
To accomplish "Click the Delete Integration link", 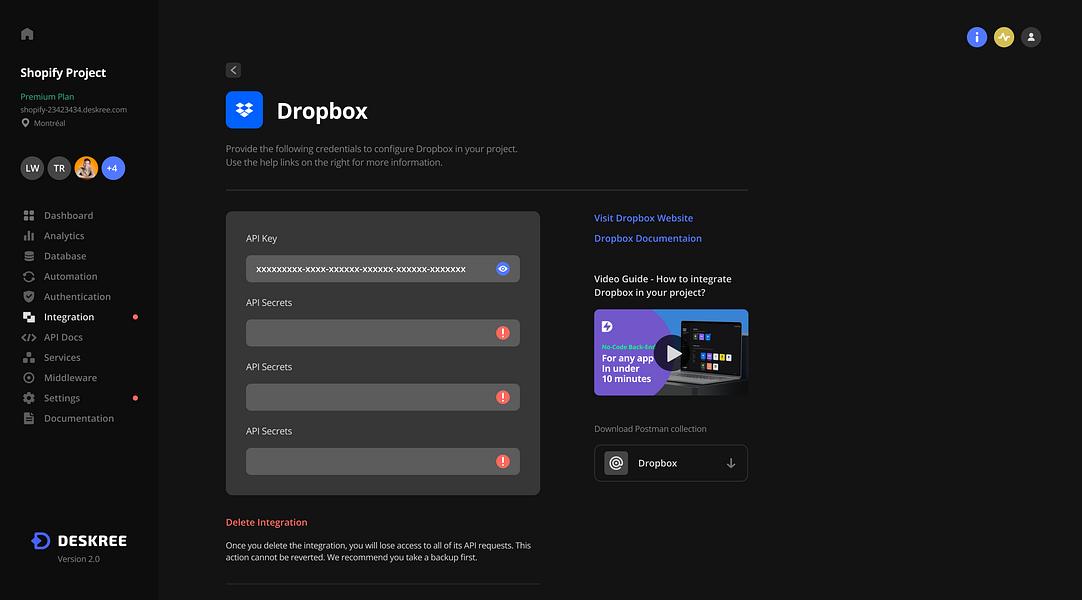I will (266, 522).
